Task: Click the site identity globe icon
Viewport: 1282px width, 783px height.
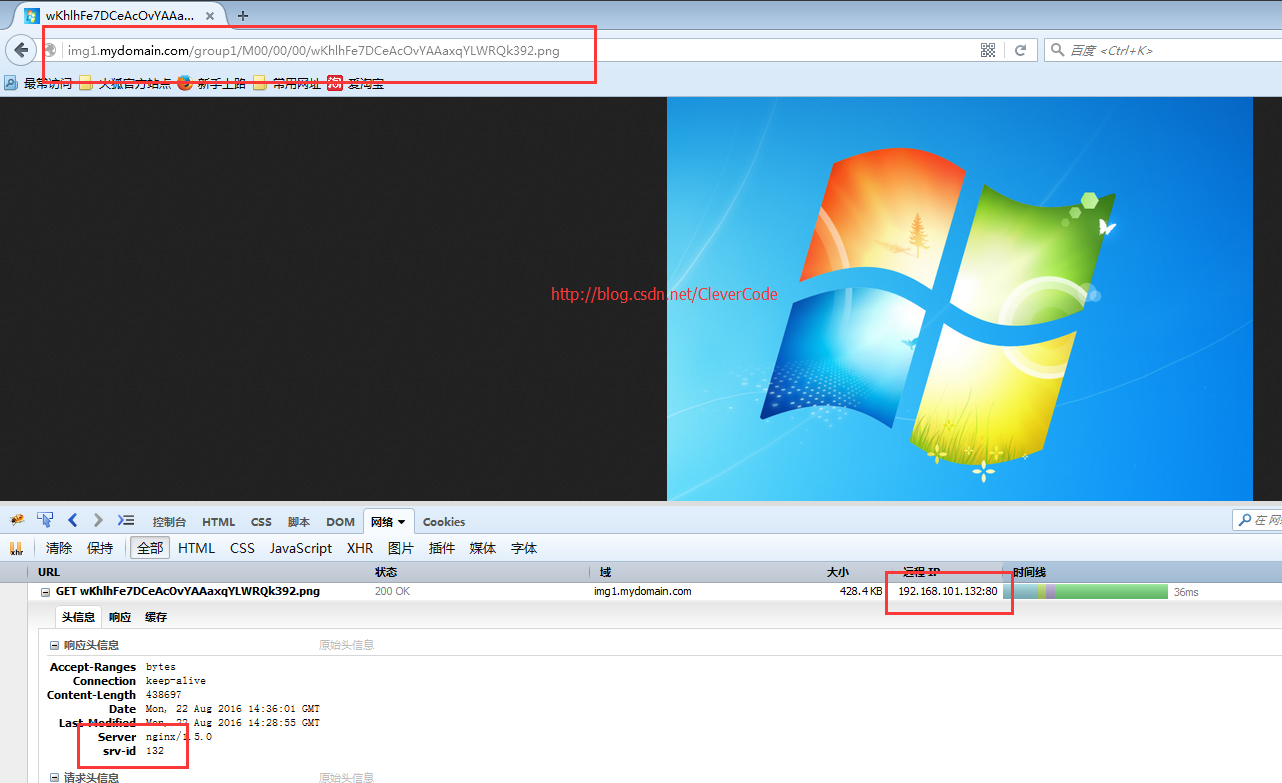Action: tap(50, 50)
